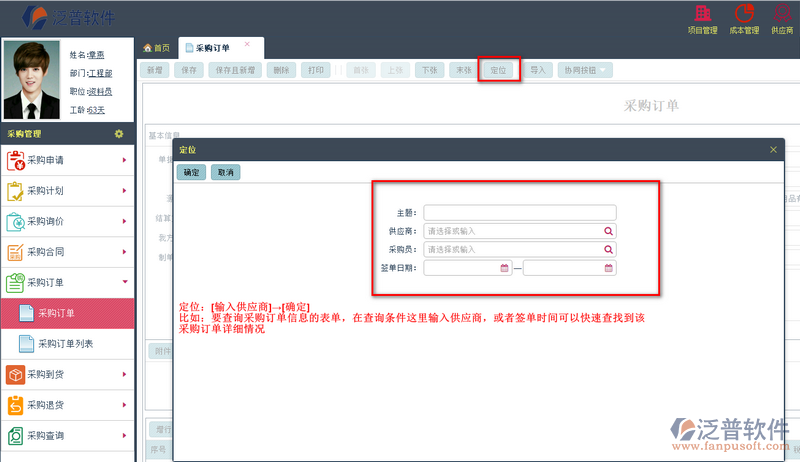This screenshot has height=462, width=800.
Task: Focus the 签单日期 start date field
Action: point(467,268)
